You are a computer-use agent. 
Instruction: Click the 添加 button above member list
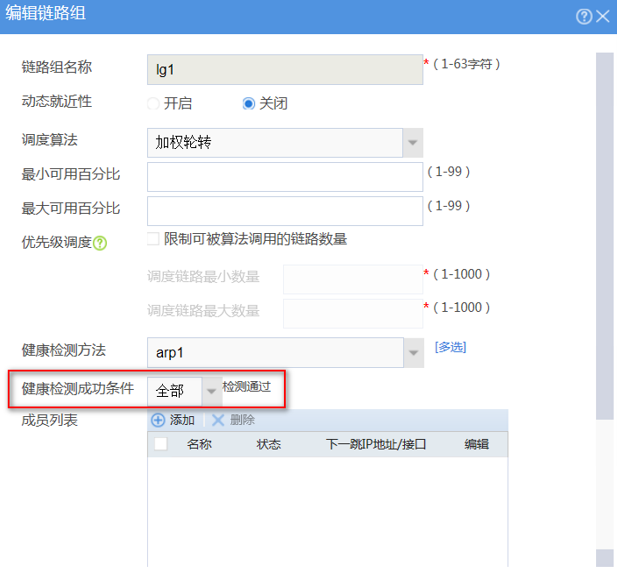point(181,420)
